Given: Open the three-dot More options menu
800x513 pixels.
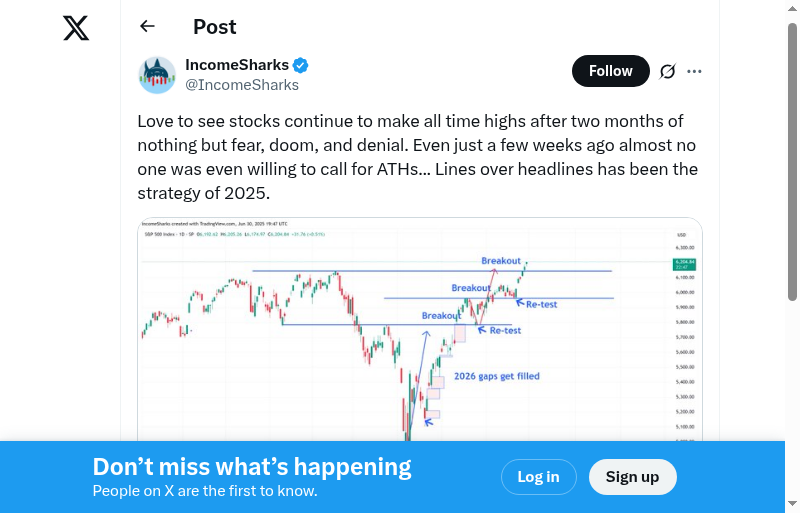Looking at the screenshot, I should tap(695, 71).
